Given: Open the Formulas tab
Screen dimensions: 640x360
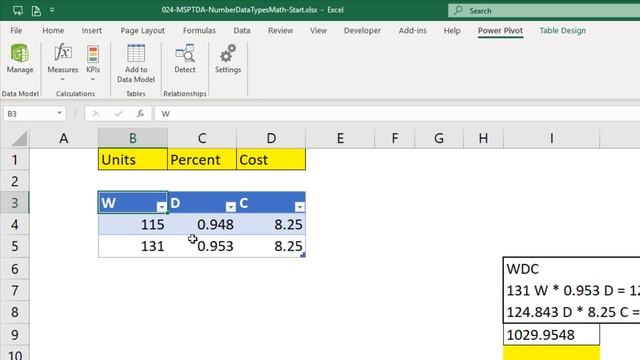Looking at the screenshot, I should pos(199,31).
